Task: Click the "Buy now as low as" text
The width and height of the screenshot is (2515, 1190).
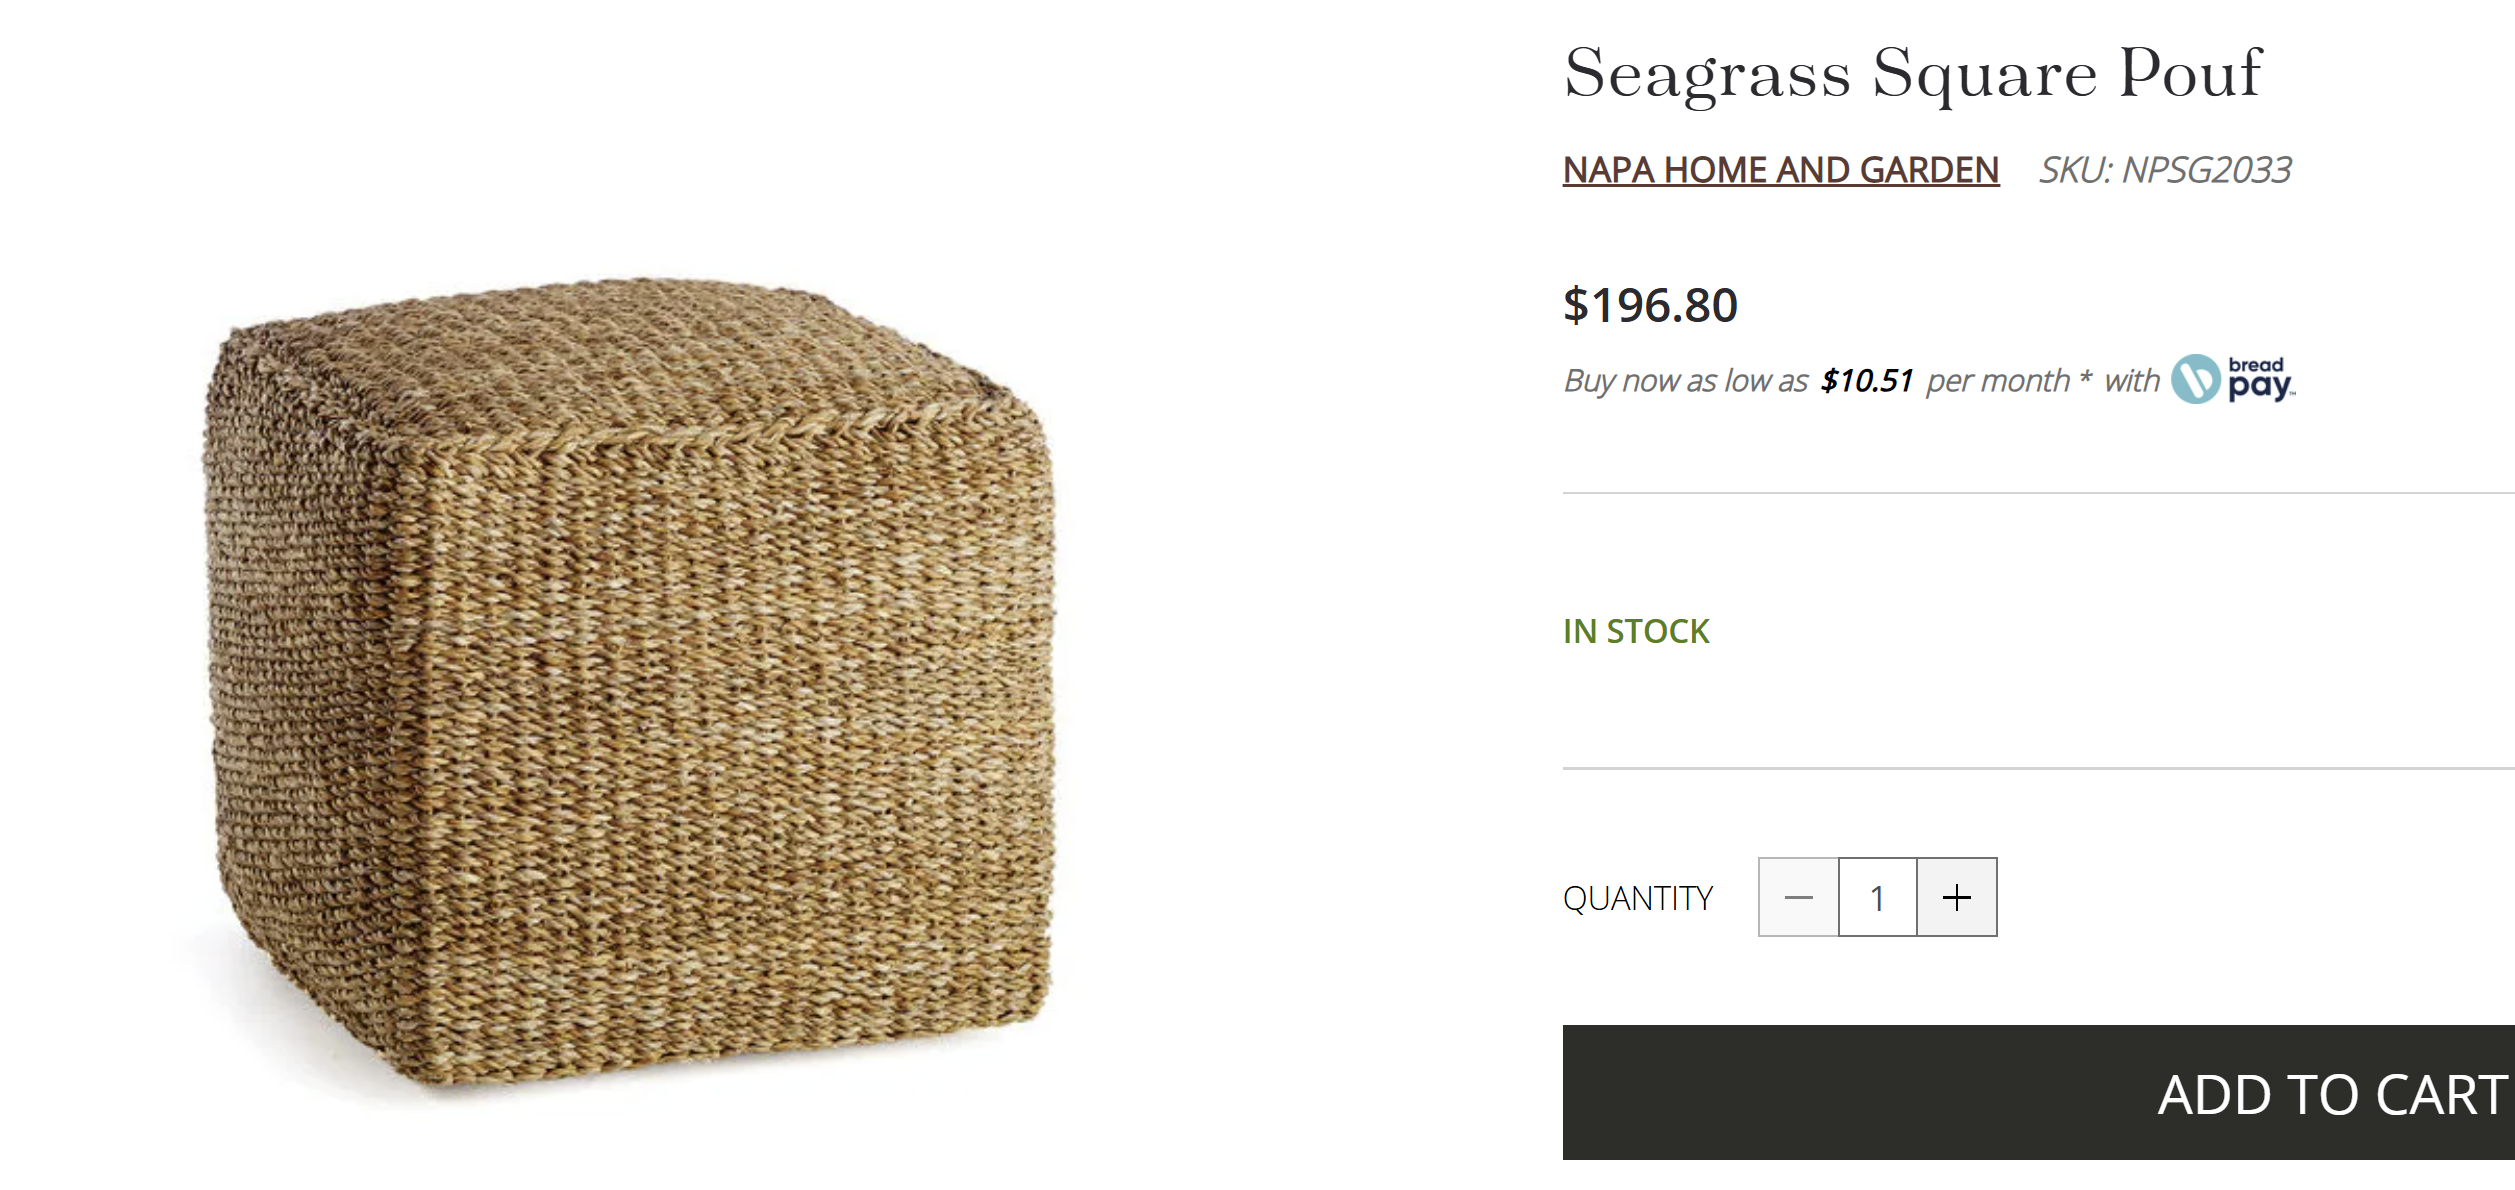Action: click(x=1686, y=381)
